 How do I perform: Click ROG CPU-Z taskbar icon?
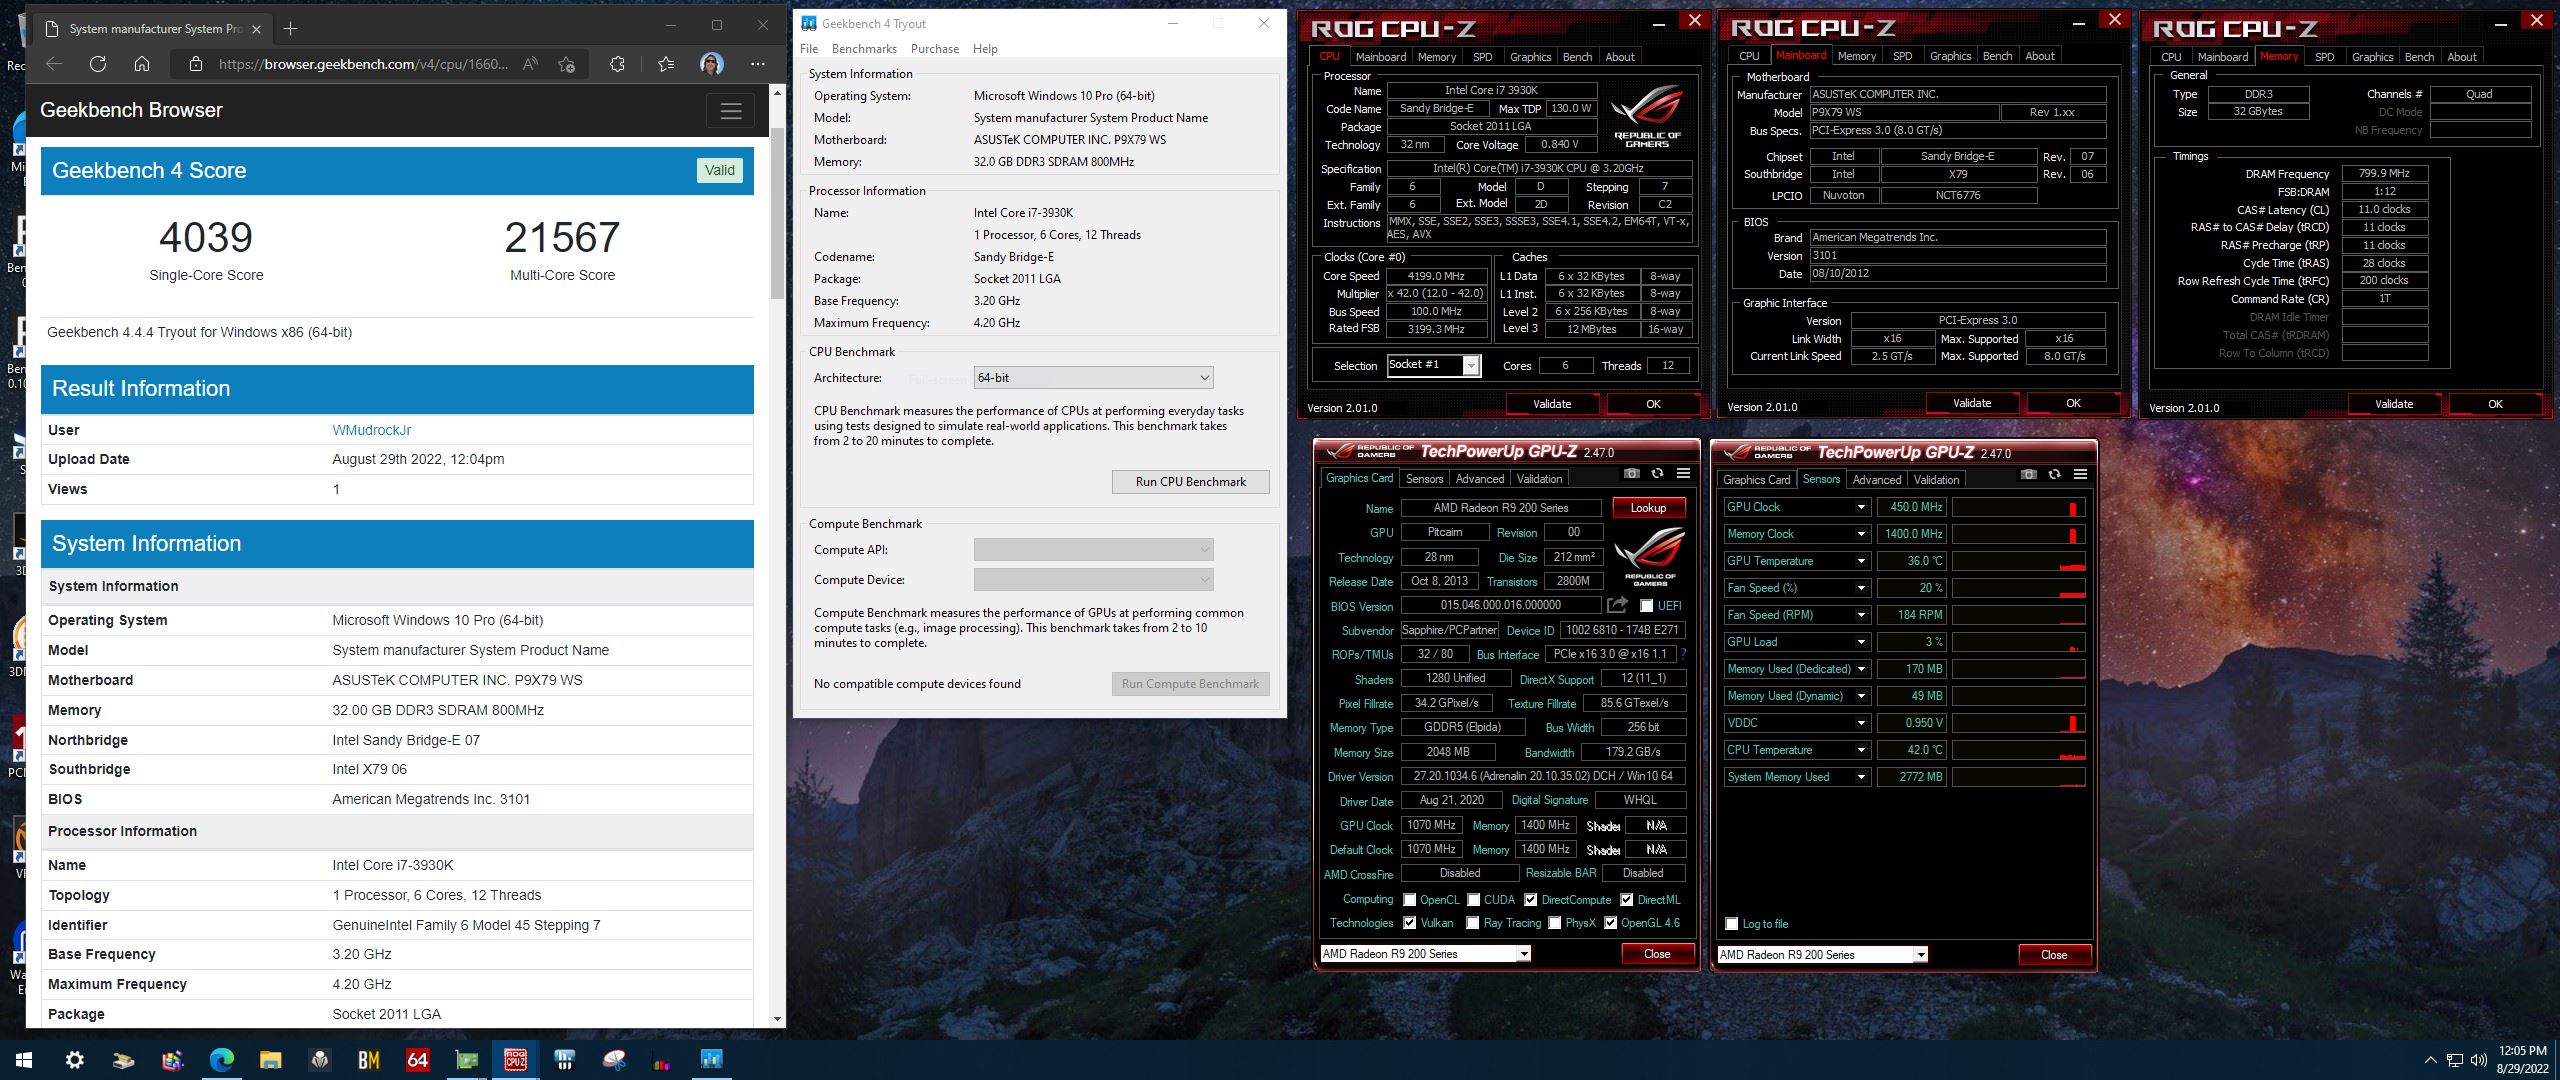click(515, 1060)
